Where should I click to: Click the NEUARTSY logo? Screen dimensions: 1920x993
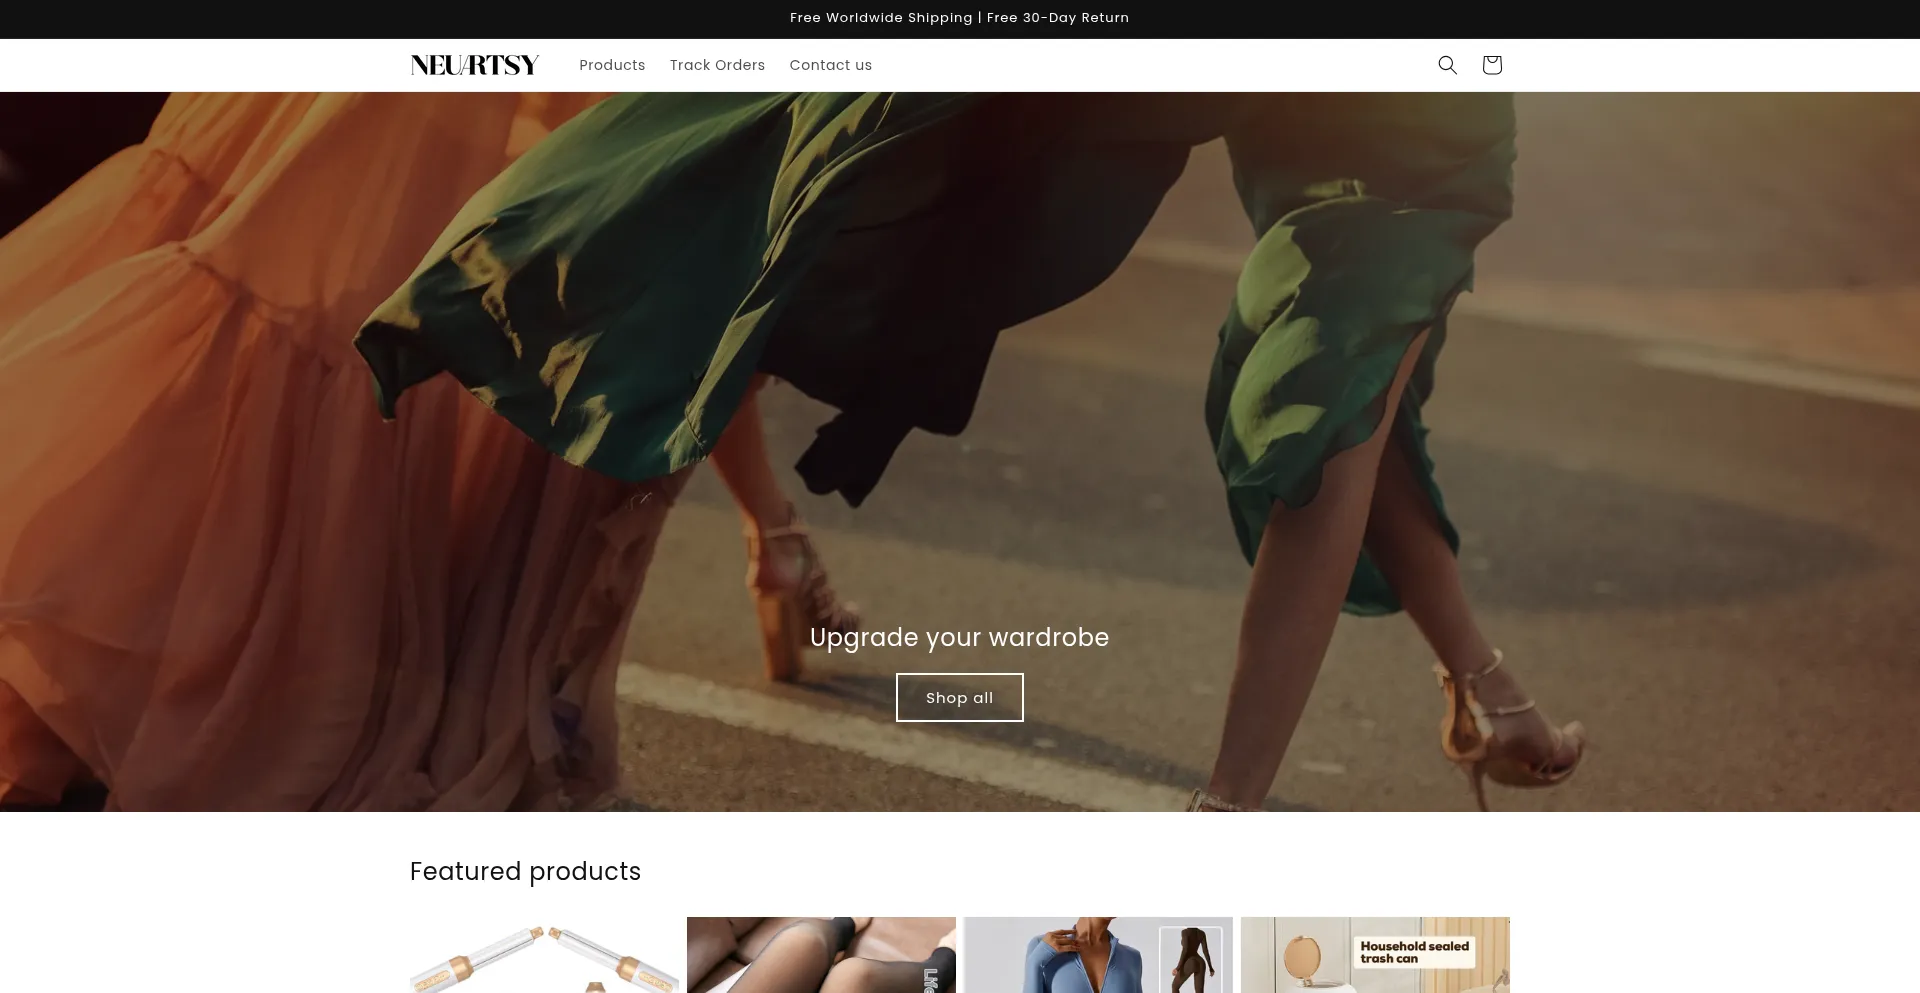click(x=475, y=65)
